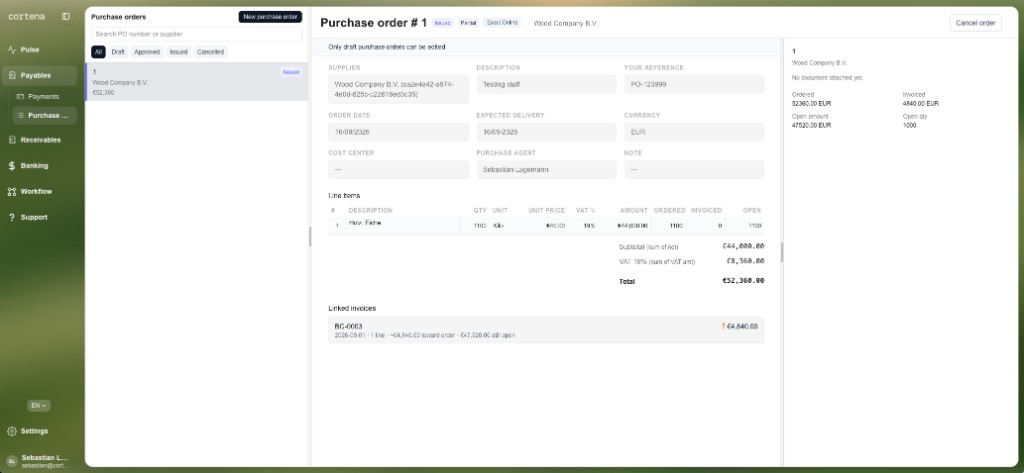Screen dimensions: 1024x473
Task: Click the Currency field EUR
Action: point(694,132)
